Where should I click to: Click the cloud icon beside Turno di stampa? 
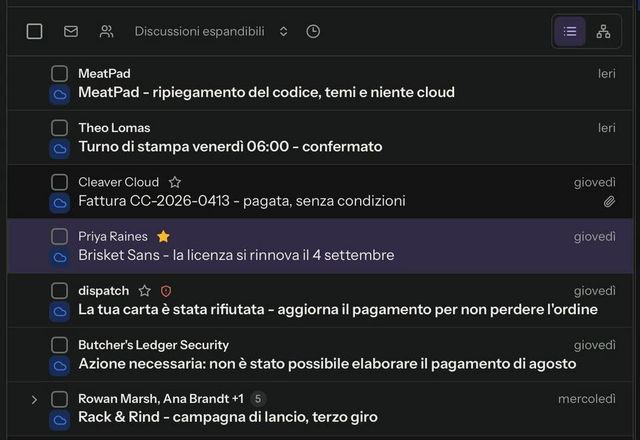[x=60, y=149]
